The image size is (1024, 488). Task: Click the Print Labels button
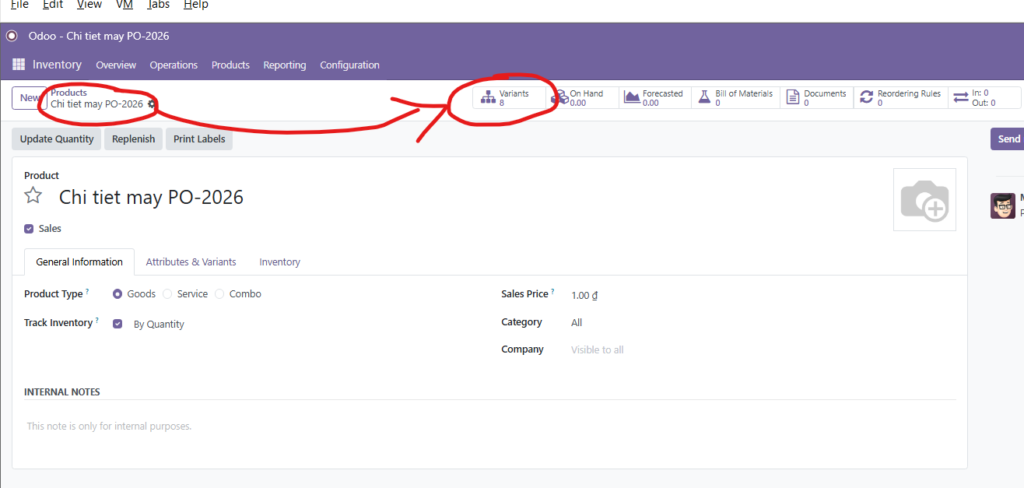(x=198, y=139)
